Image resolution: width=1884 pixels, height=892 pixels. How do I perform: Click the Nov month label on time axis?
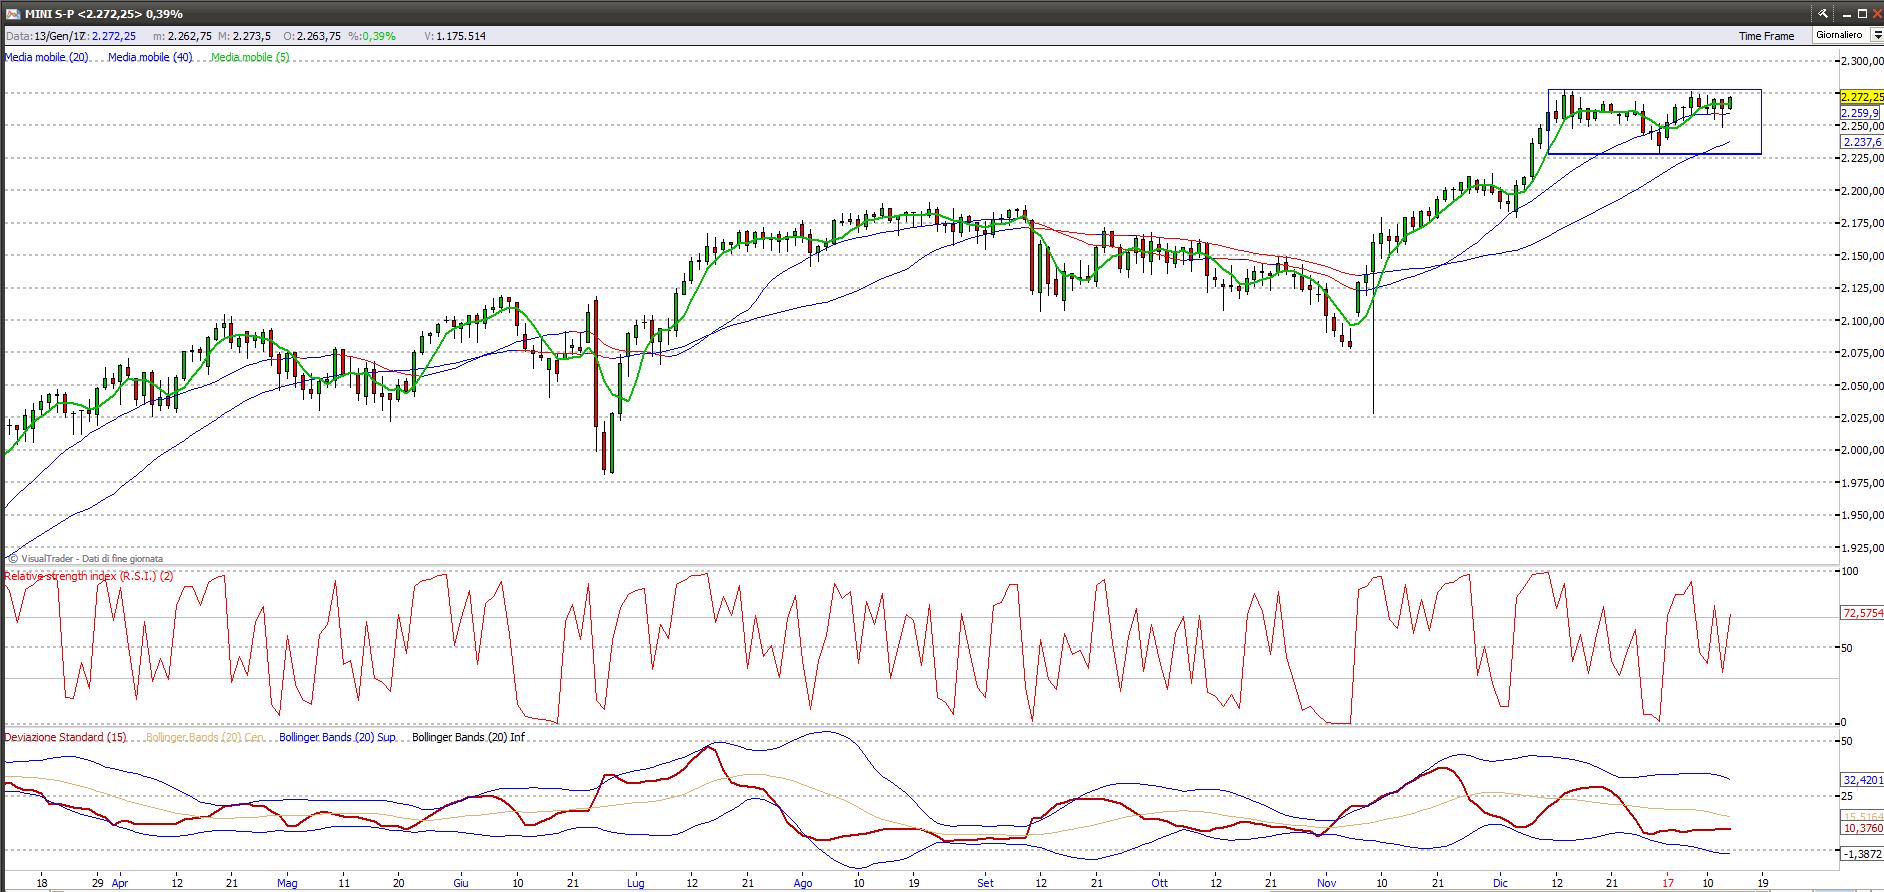point(1327,883)
